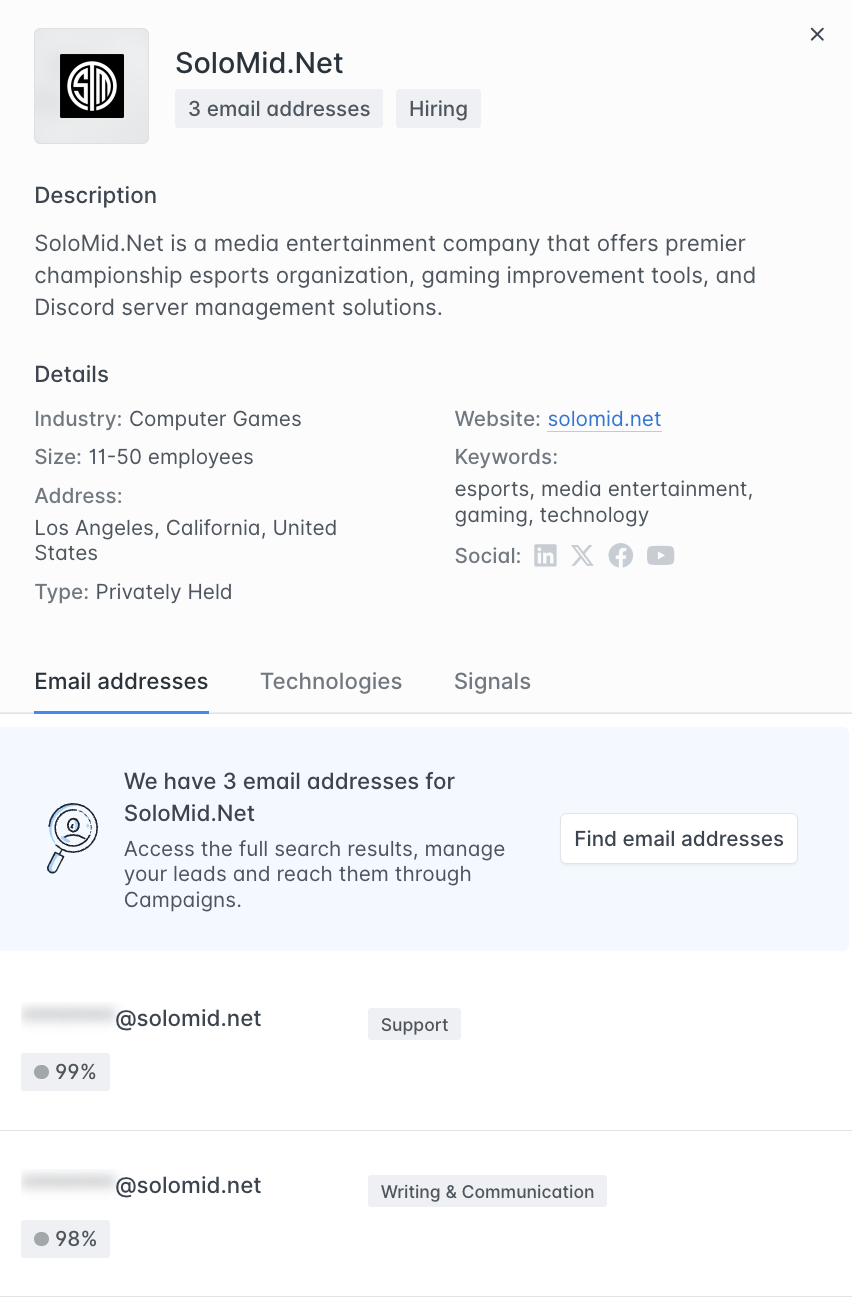Open SoloMid's LinkedIn profile icon
The width and height of the screenshot is (852, 1308).
click(545, 555)
